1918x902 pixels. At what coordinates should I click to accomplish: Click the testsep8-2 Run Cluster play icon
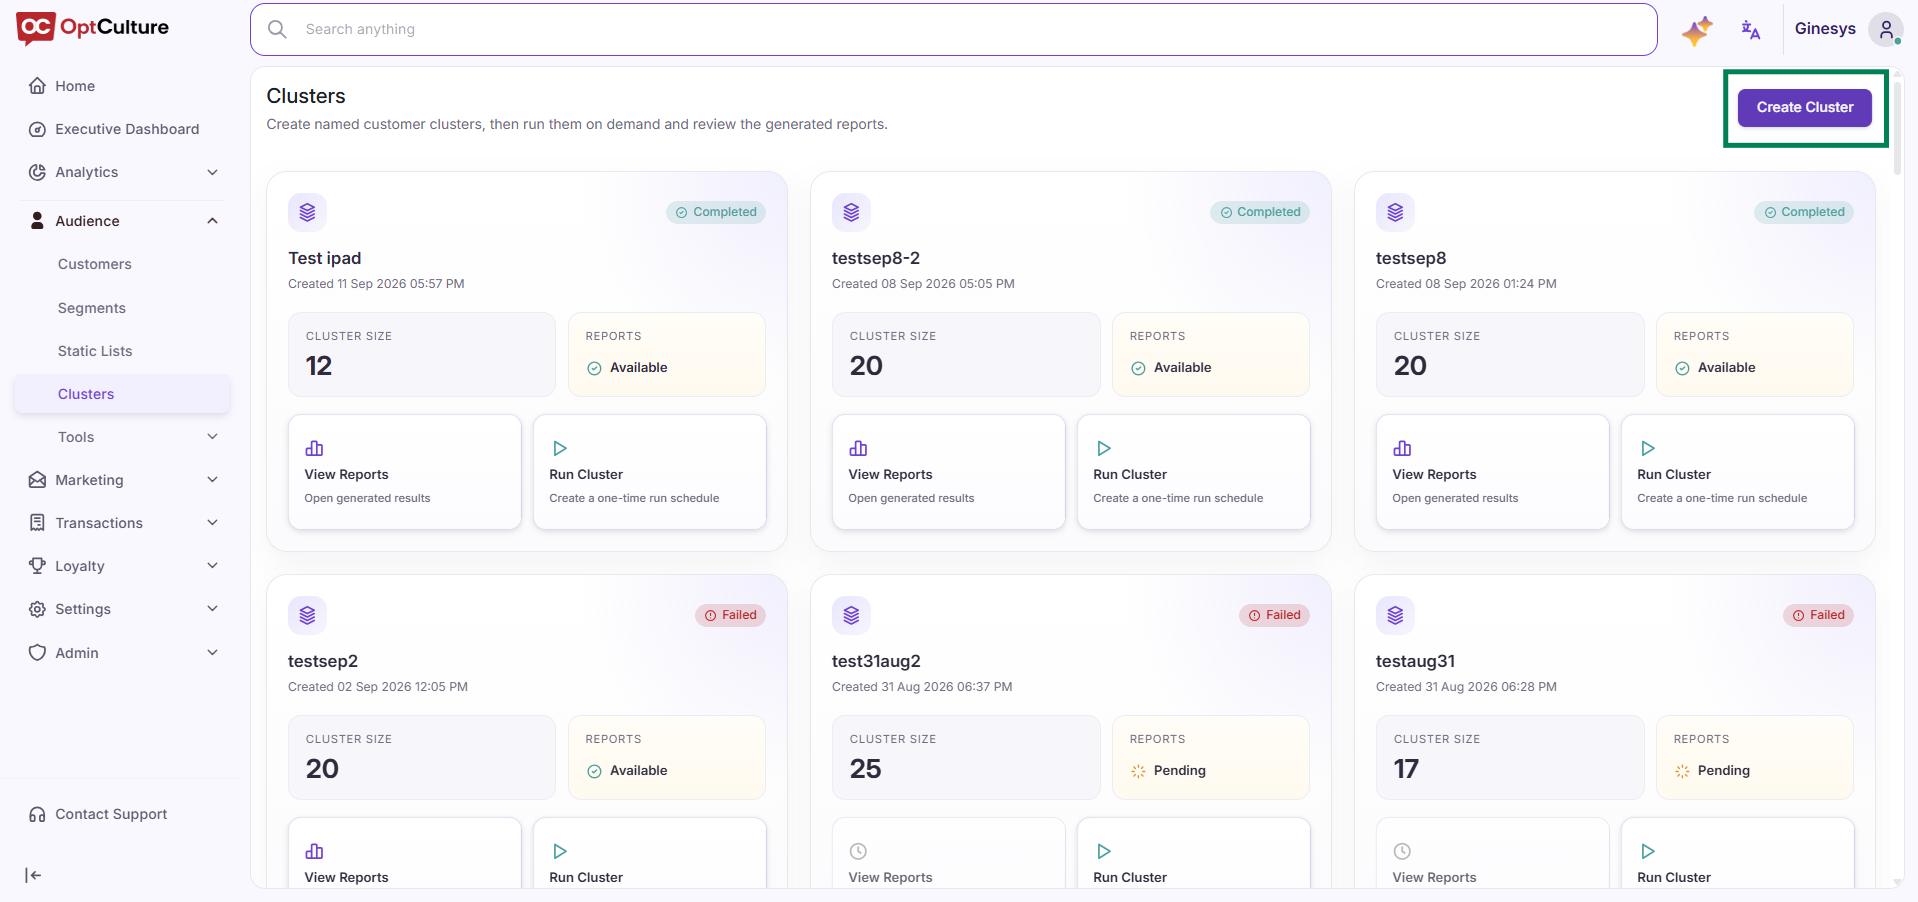(1103, 448)
